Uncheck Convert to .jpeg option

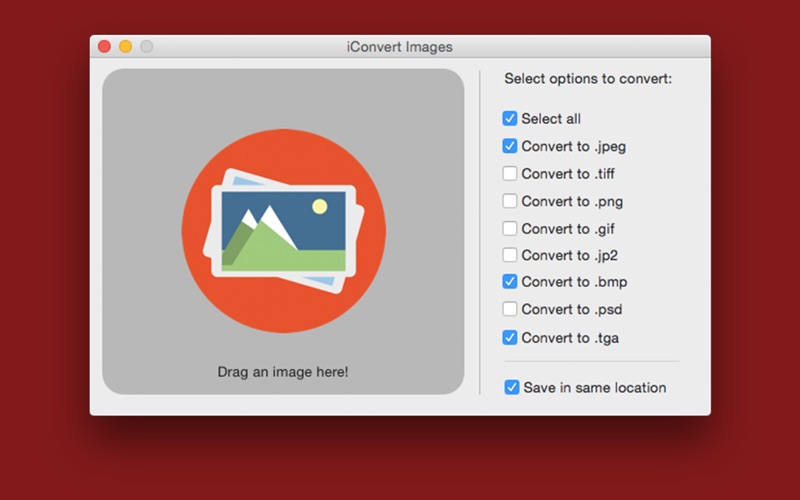point(509,146)
